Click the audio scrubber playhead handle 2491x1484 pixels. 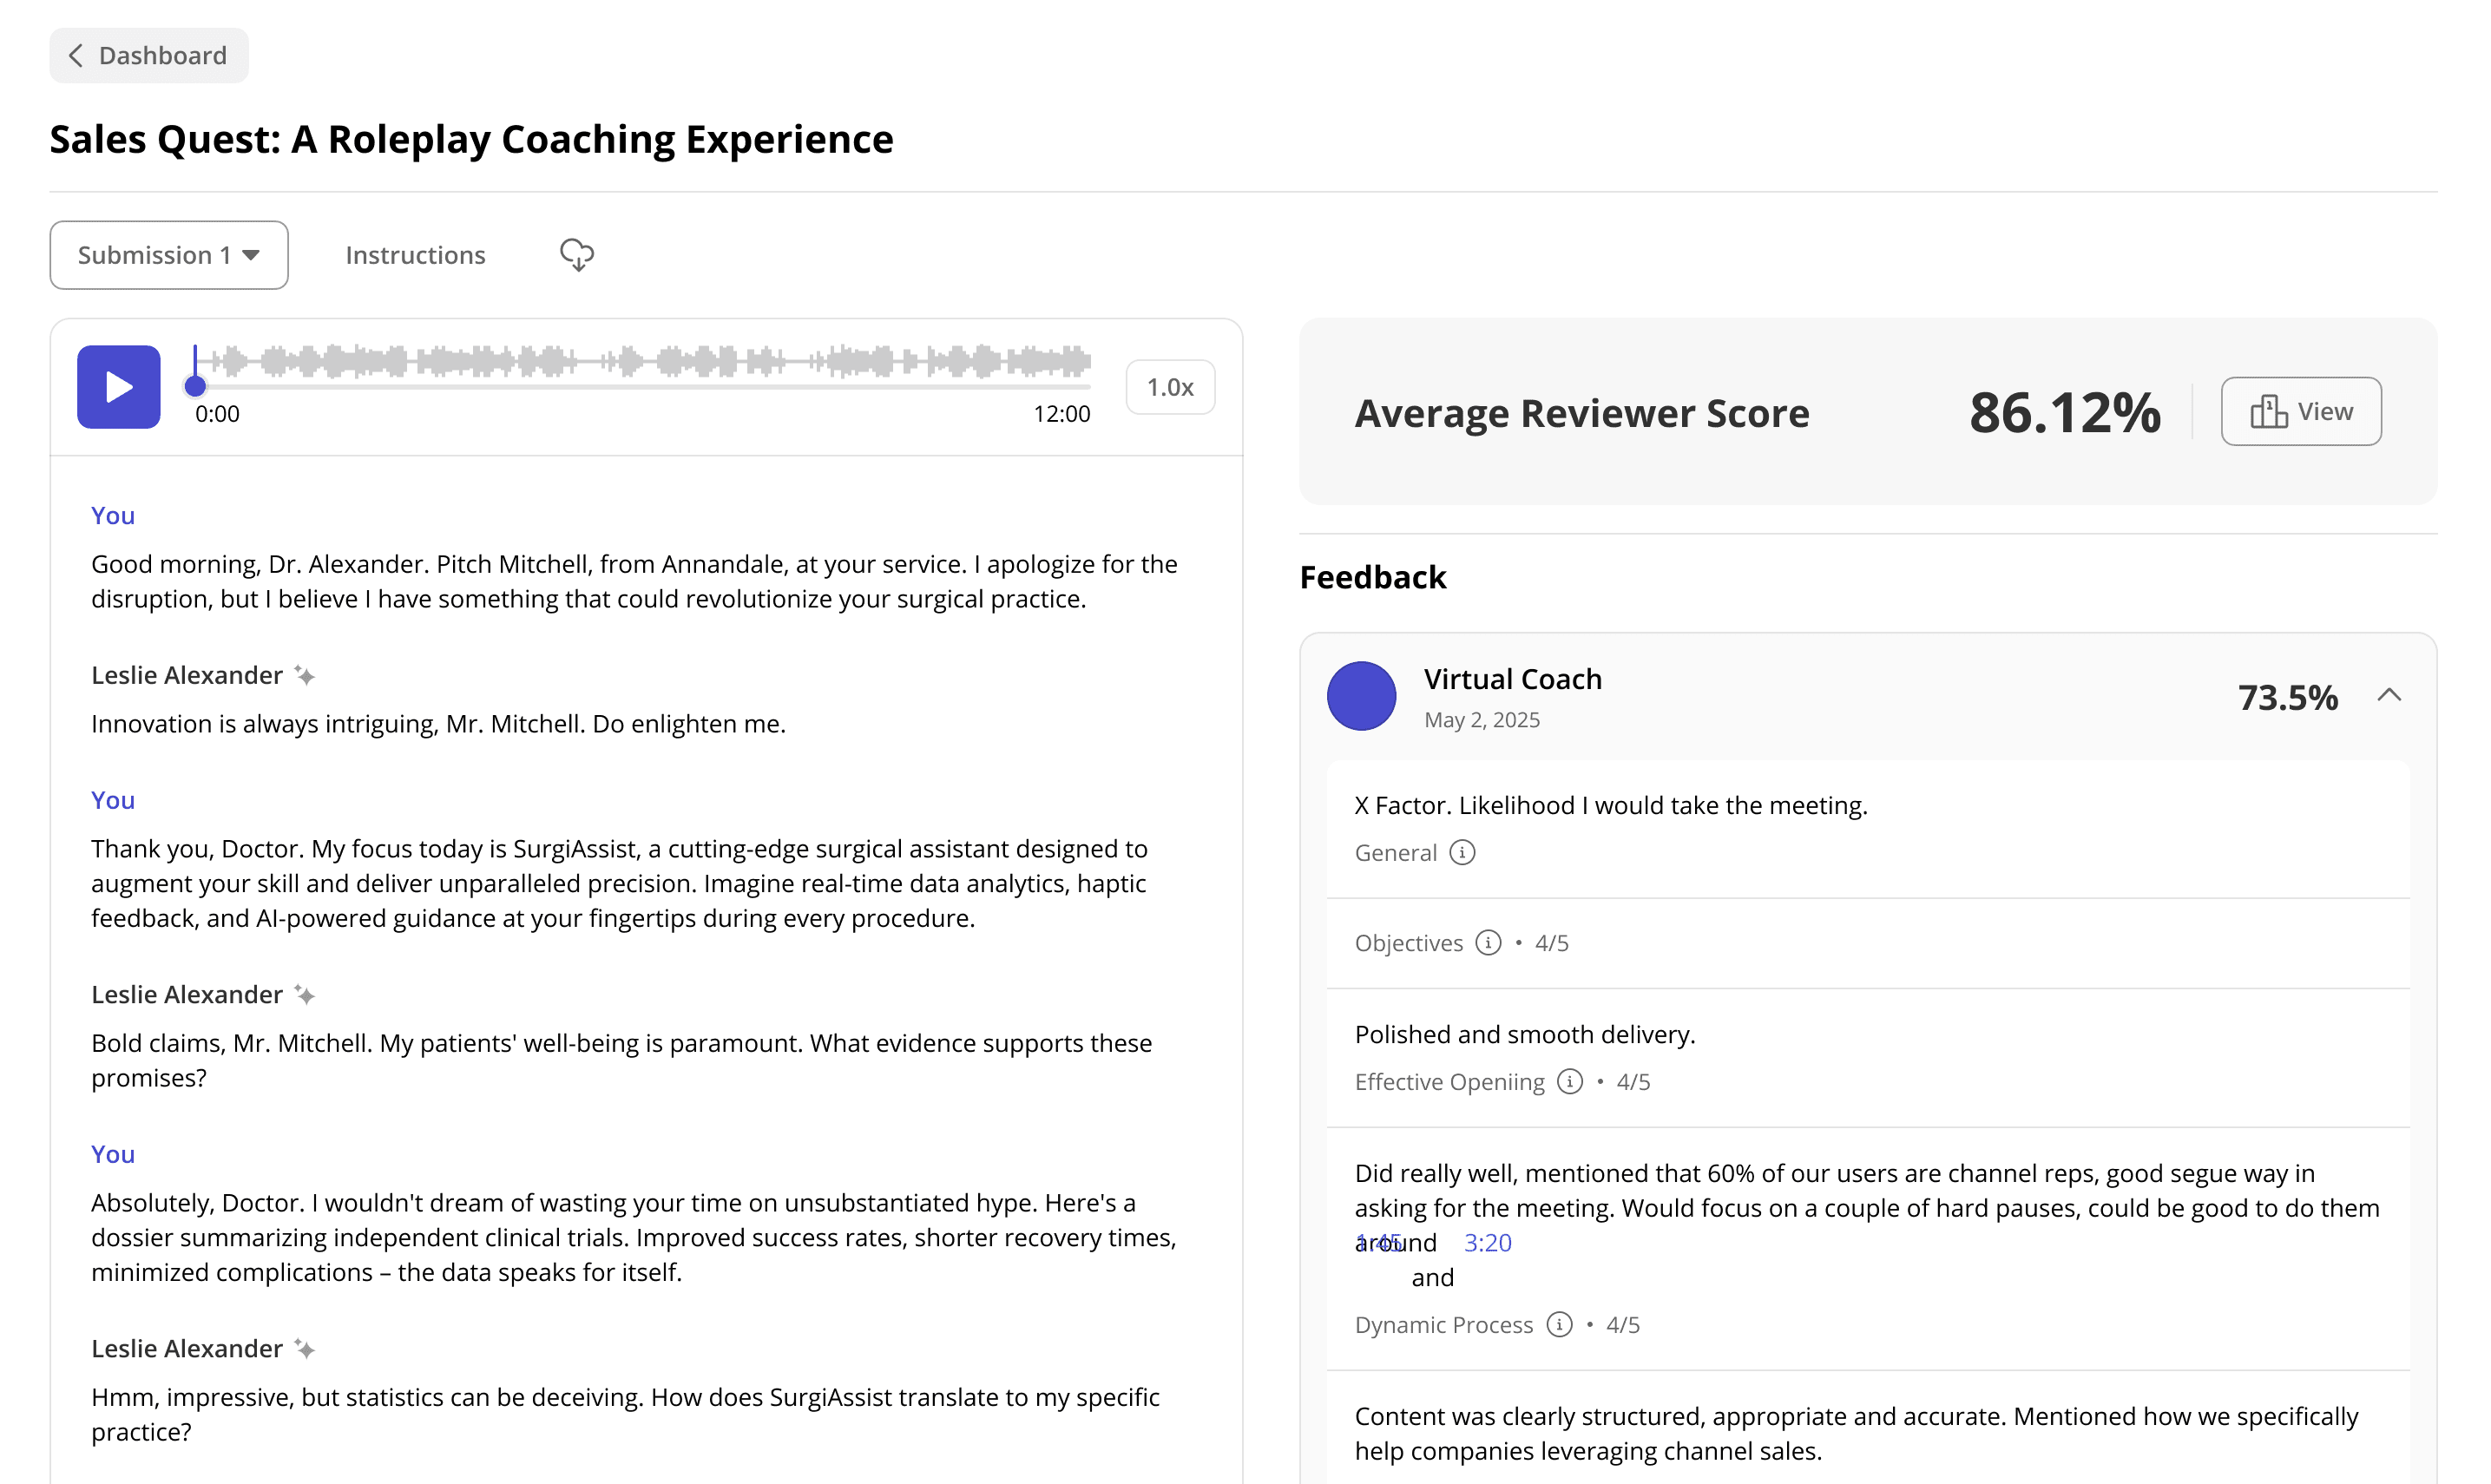pyautogui.click(x=196, y=386)
